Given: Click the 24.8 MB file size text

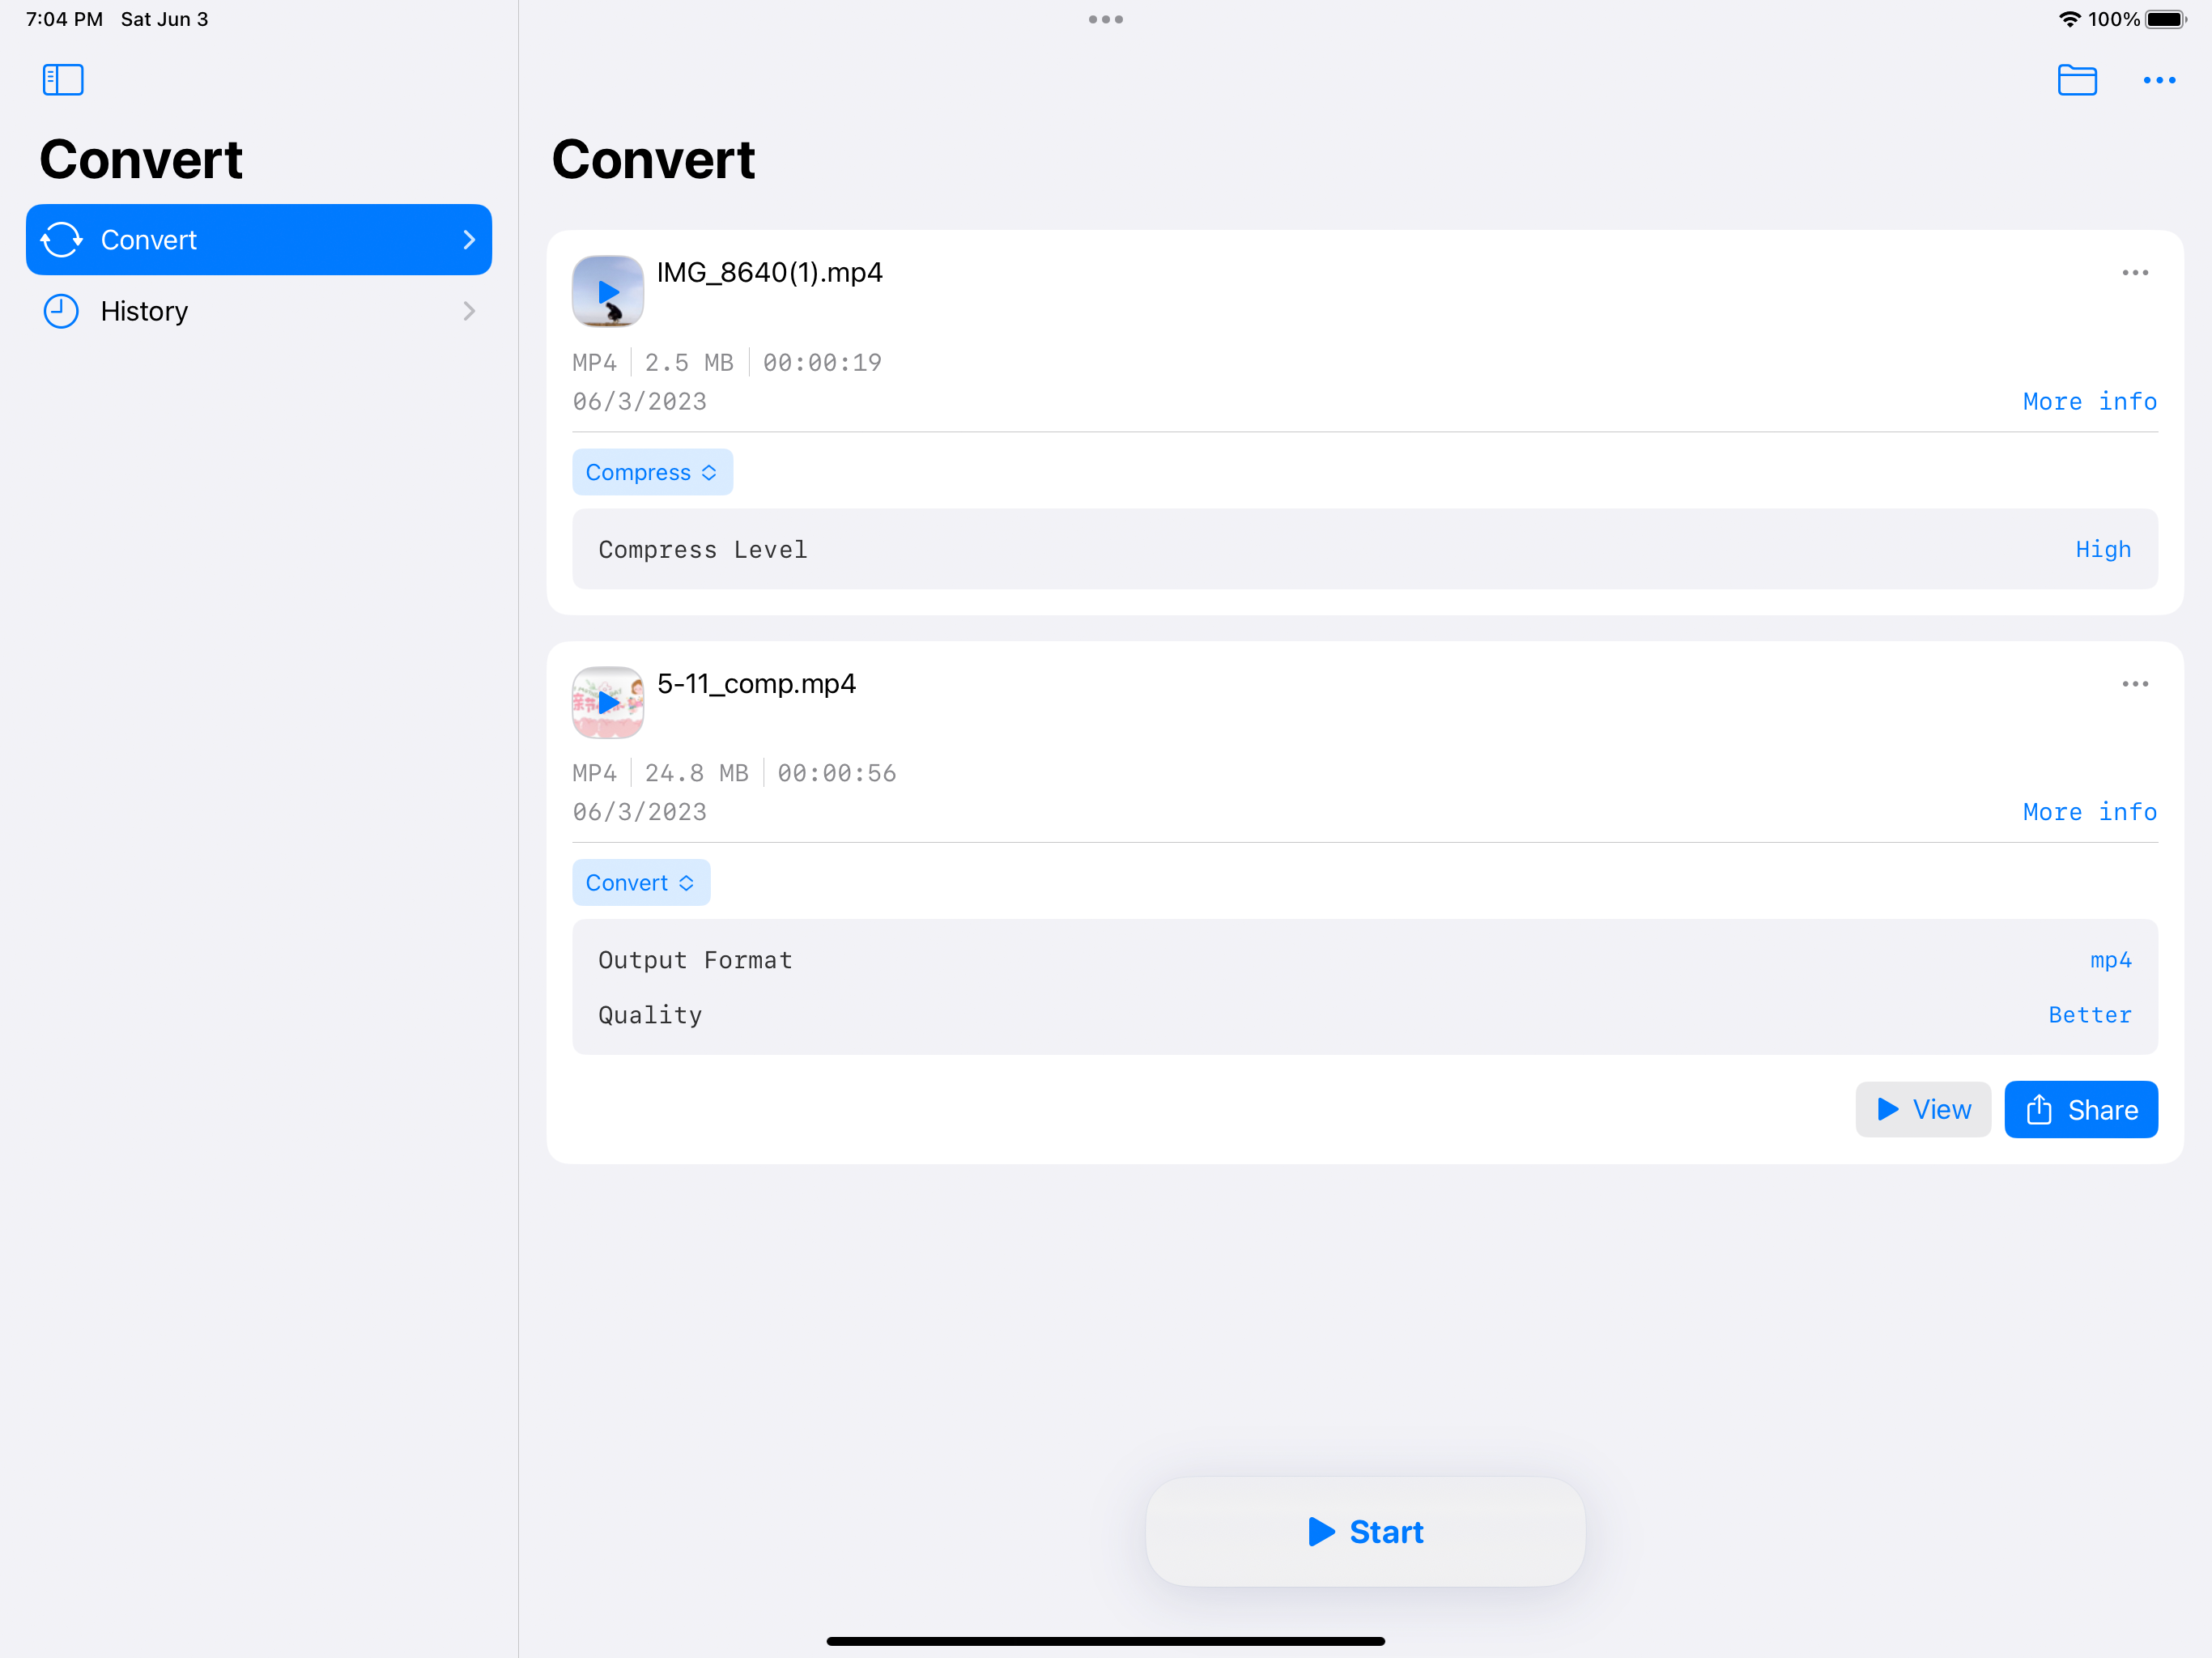Looking at the screenshot, I should coord(697,773).
